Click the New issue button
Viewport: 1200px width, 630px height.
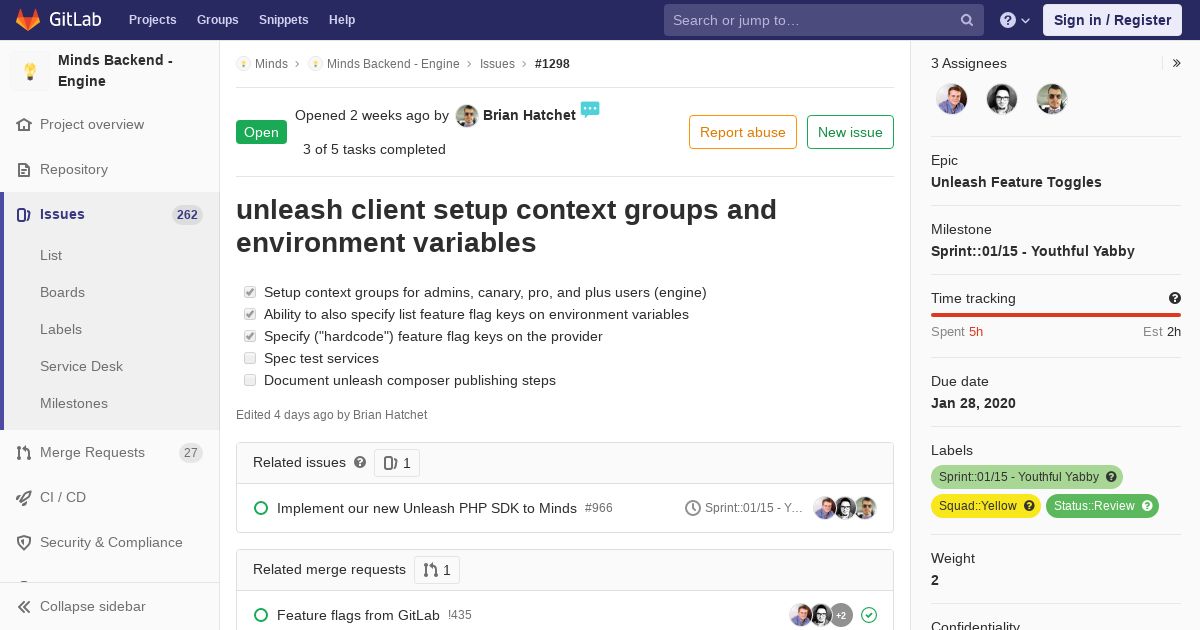pyautogui.click(x=850, y=132)
